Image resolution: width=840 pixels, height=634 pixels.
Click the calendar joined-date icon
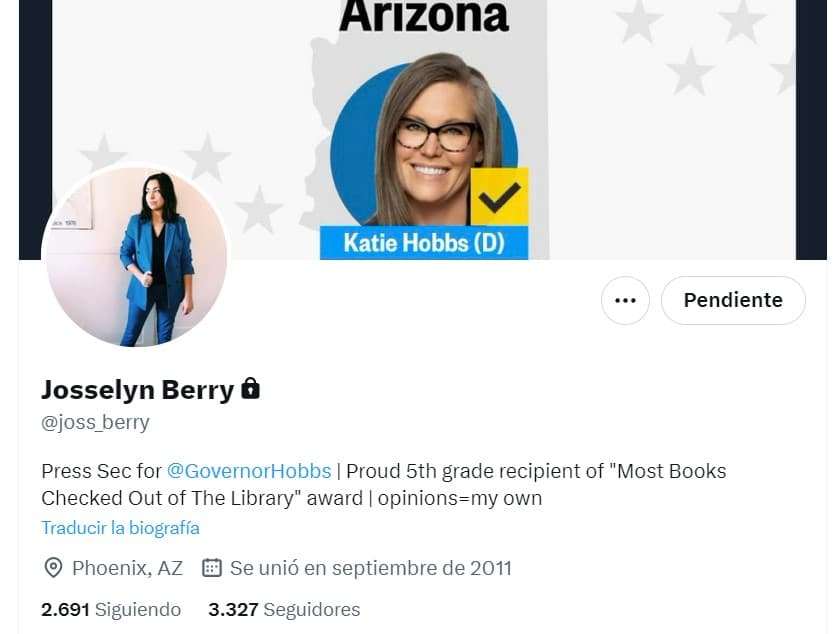(x=212, y=568)
